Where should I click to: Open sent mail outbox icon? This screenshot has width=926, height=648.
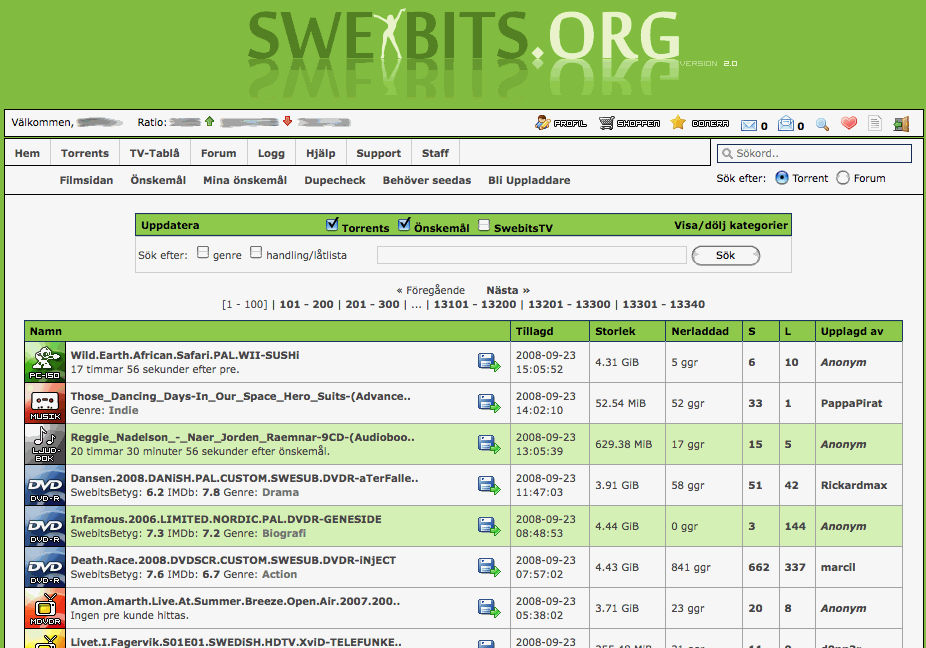click(785, 123)
